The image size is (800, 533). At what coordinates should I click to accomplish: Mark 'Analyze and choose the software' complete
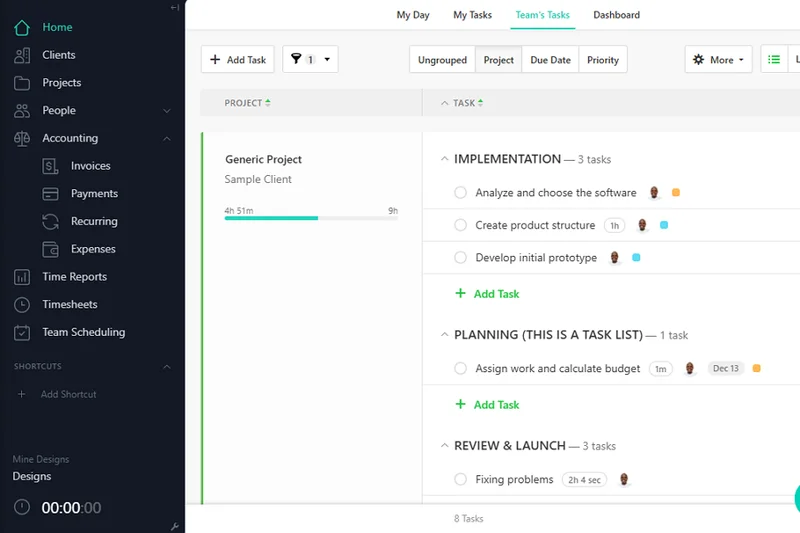(x=460, y=193)
